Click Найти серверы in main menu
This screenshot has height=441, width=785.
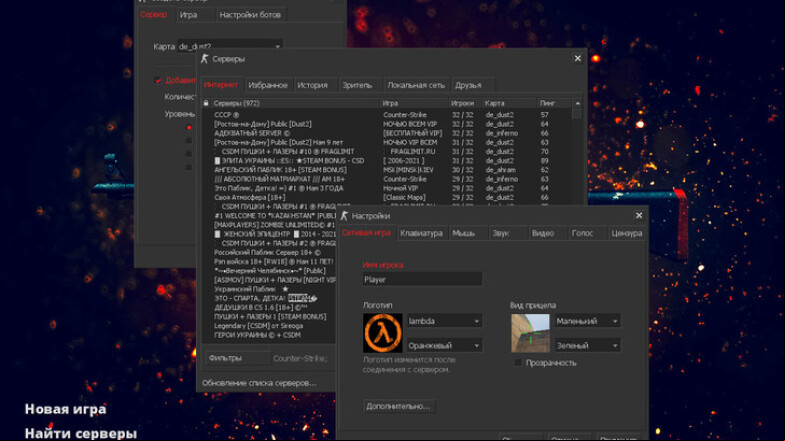click(x=81, y=433)
